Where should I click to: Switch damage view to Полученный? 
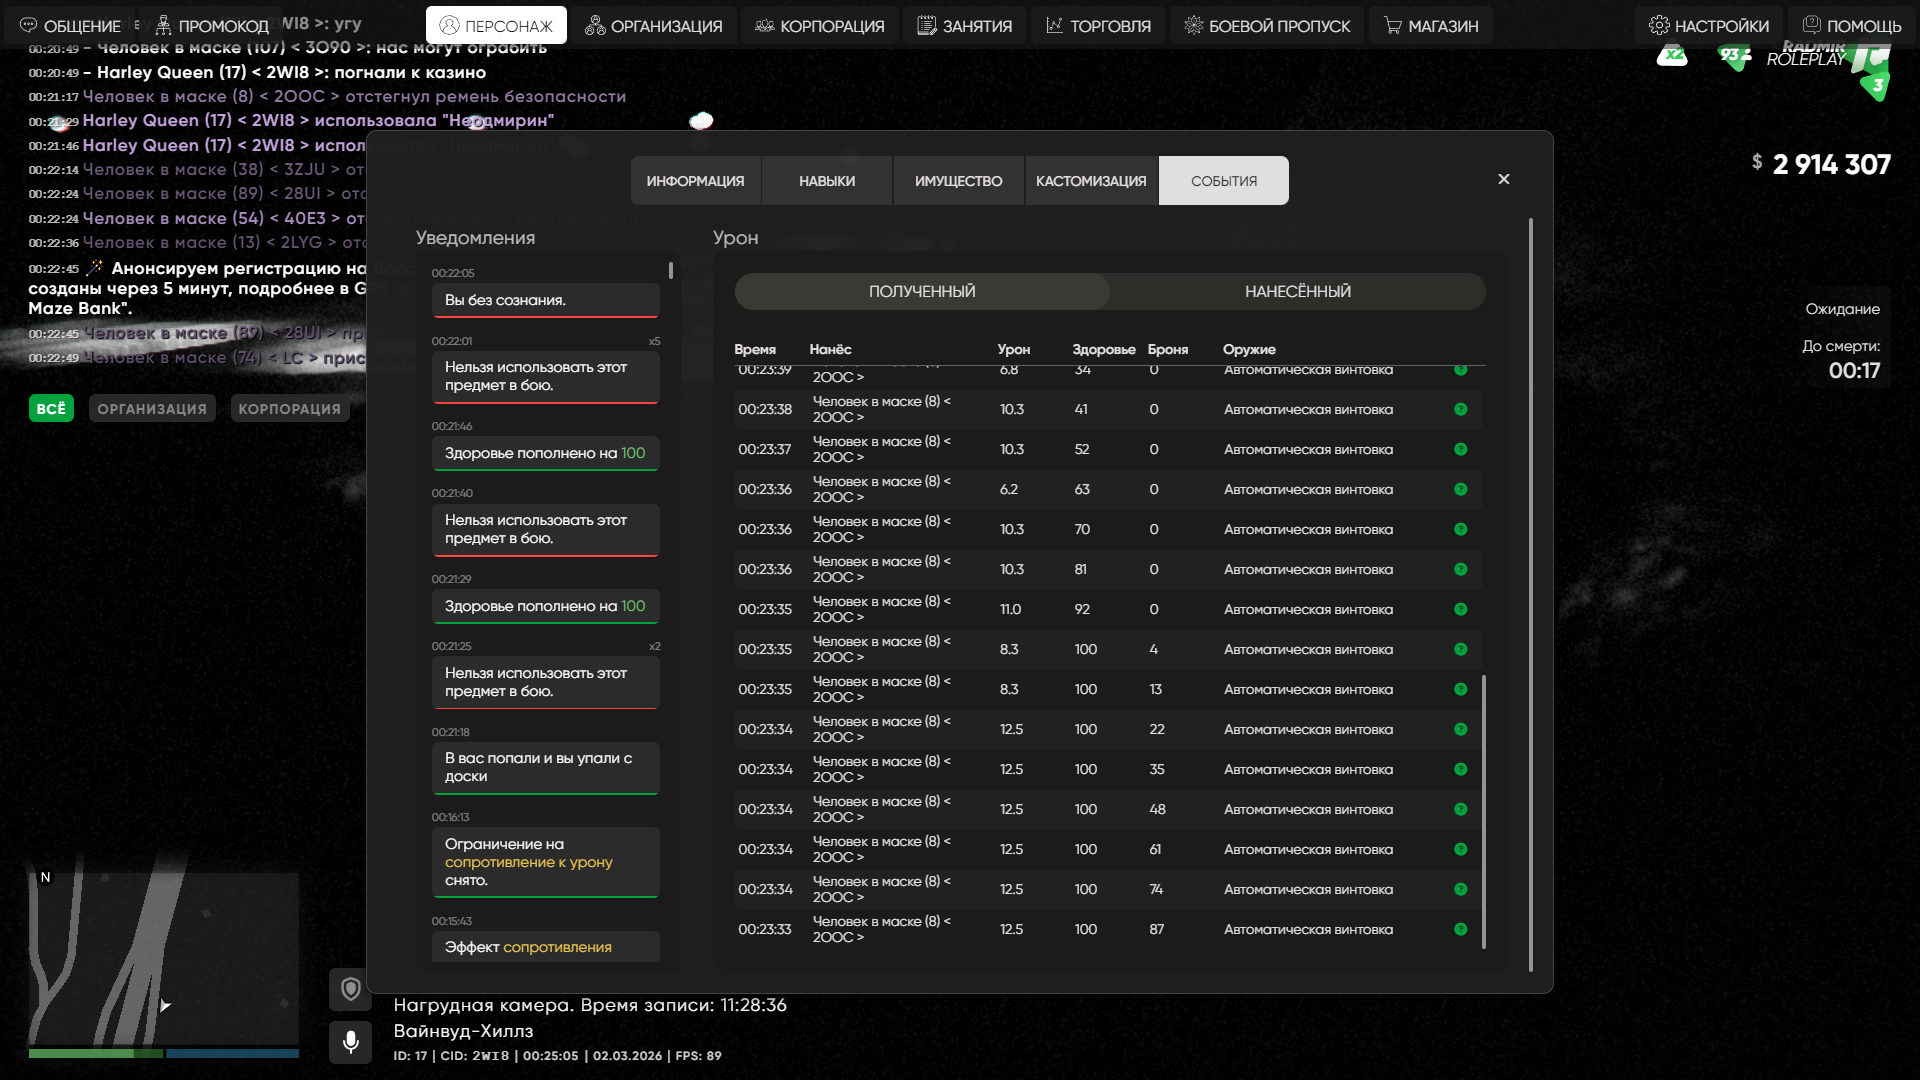921,291
